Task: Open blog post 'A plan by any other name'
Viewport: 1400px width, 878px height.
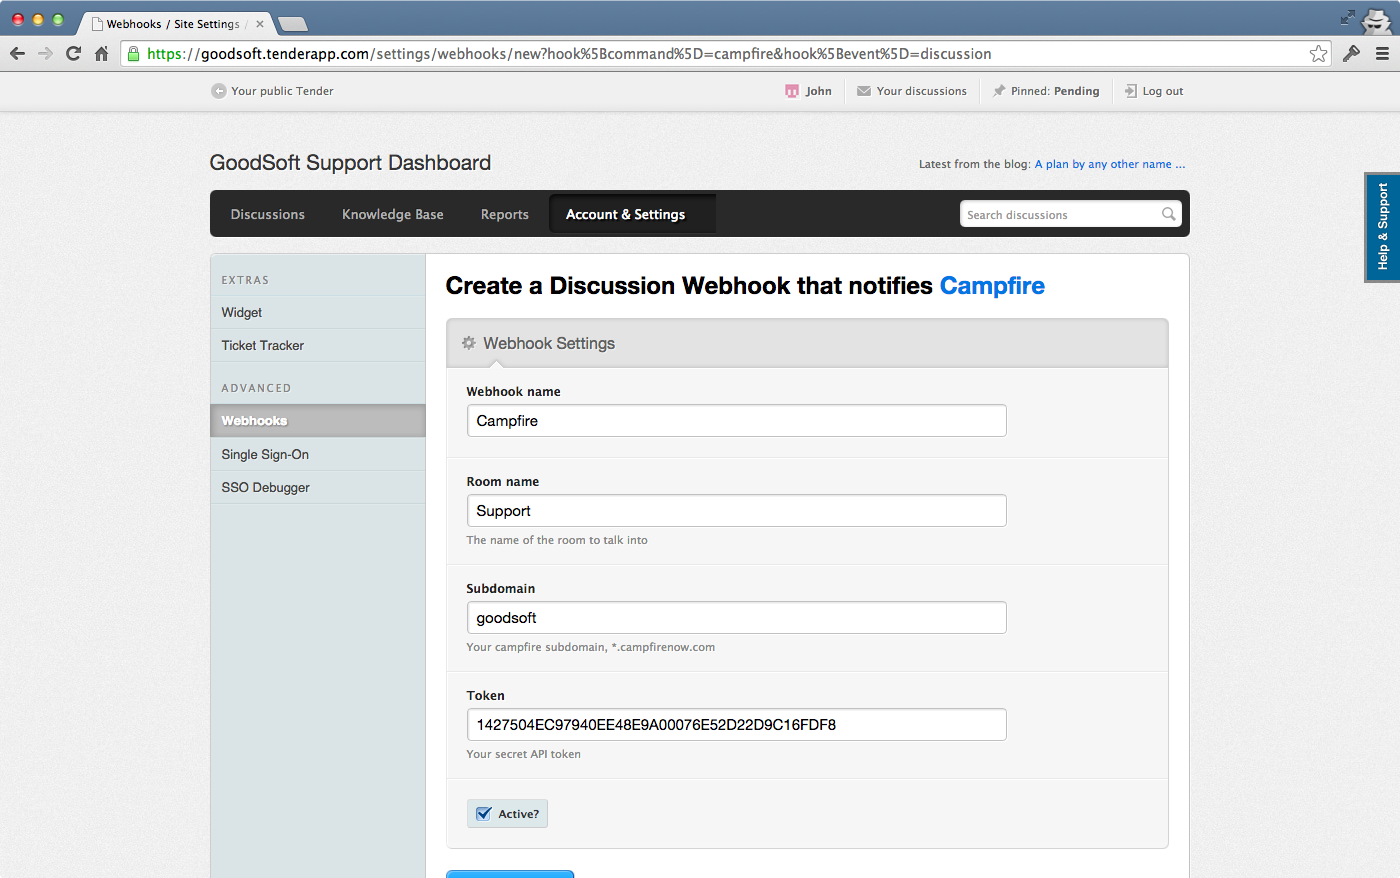Action: (x=1110, y=164)
